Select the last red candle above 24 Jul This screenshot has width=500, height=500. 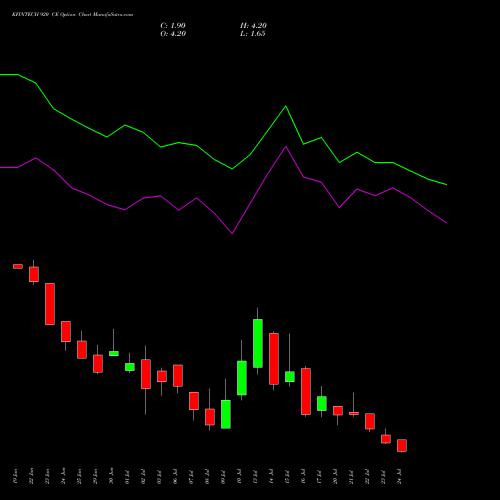point(402,445)
